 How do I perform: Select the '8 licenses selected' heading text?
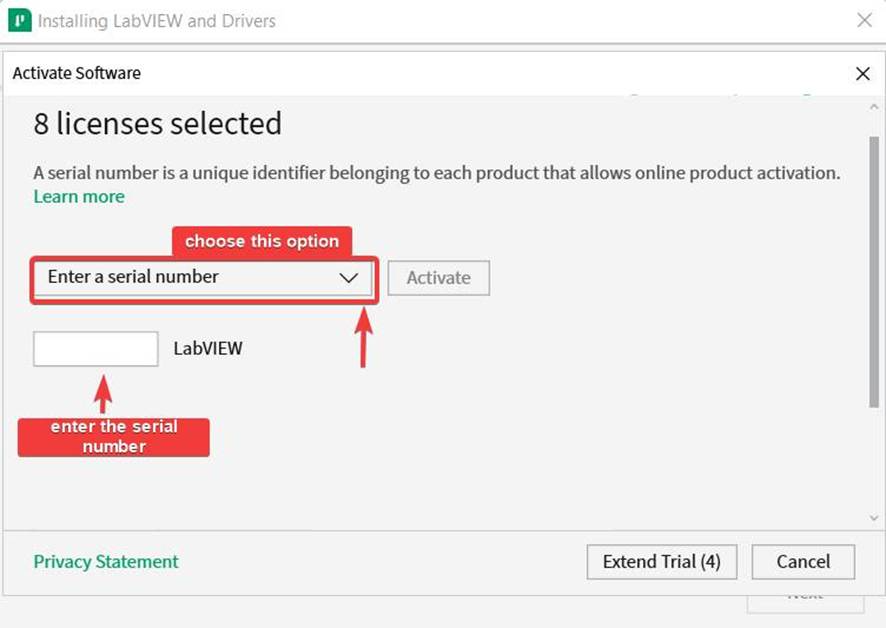(x=158, y=124)
